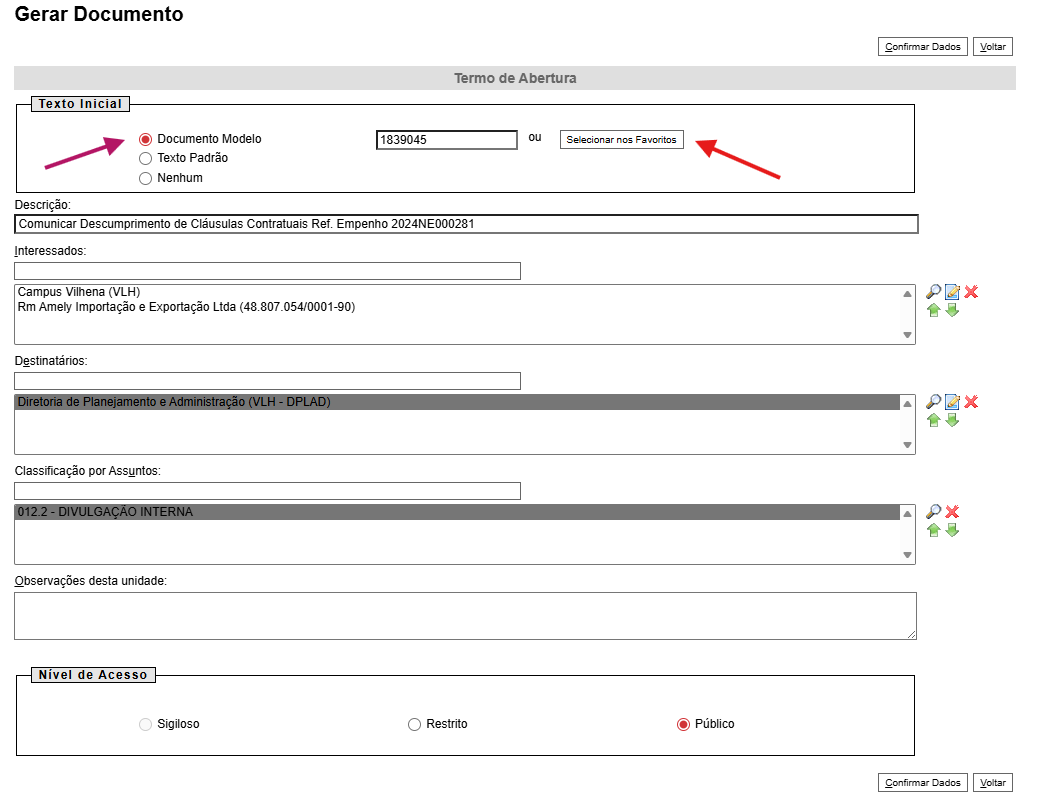Focus the Descrição text field
The height and width of the screenshot is (799, 1037).
pyautogui.click(x=466, y=225)
